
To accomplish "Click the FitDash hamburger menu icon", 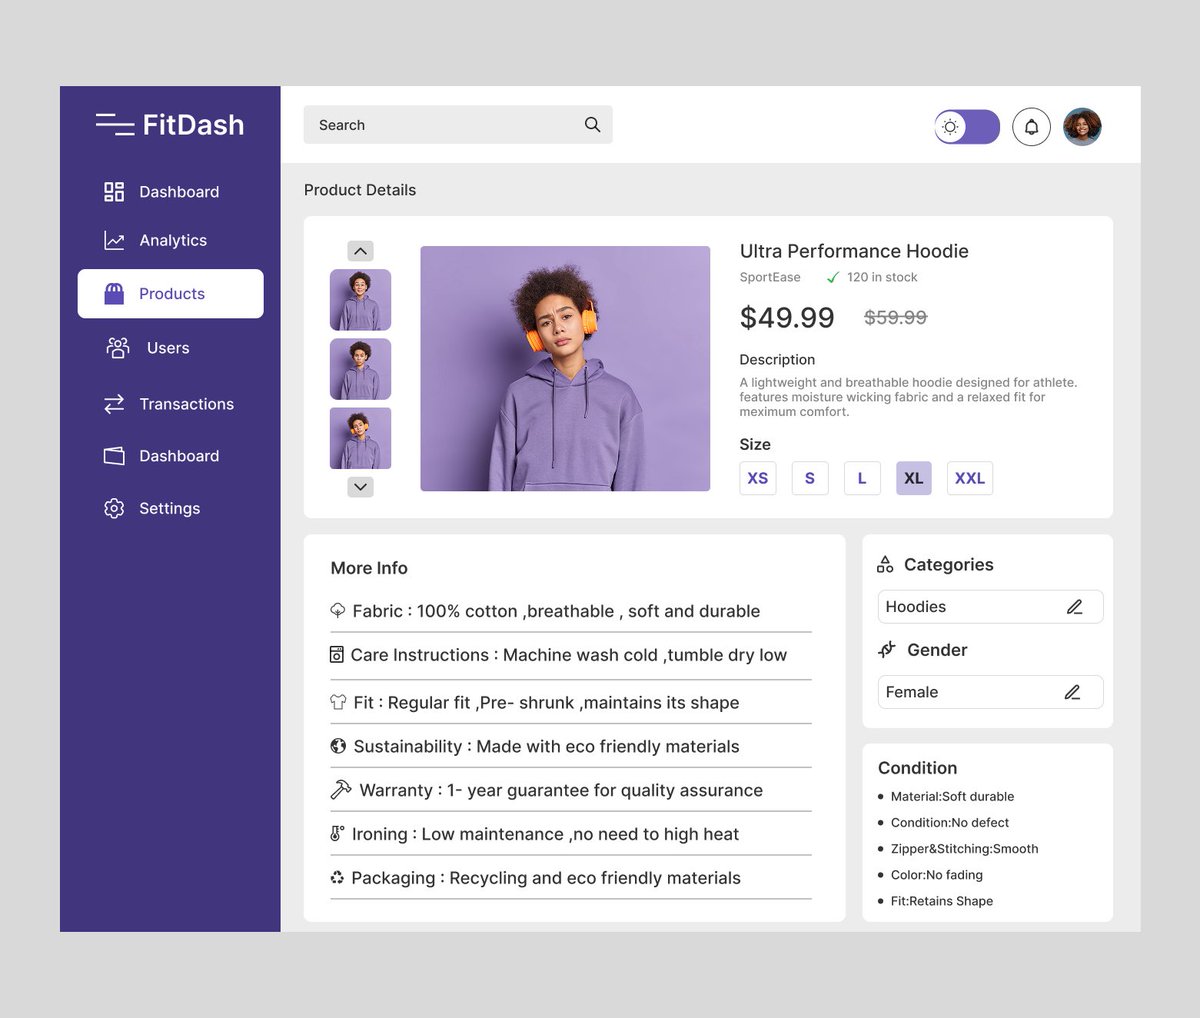I will point(115,124).
